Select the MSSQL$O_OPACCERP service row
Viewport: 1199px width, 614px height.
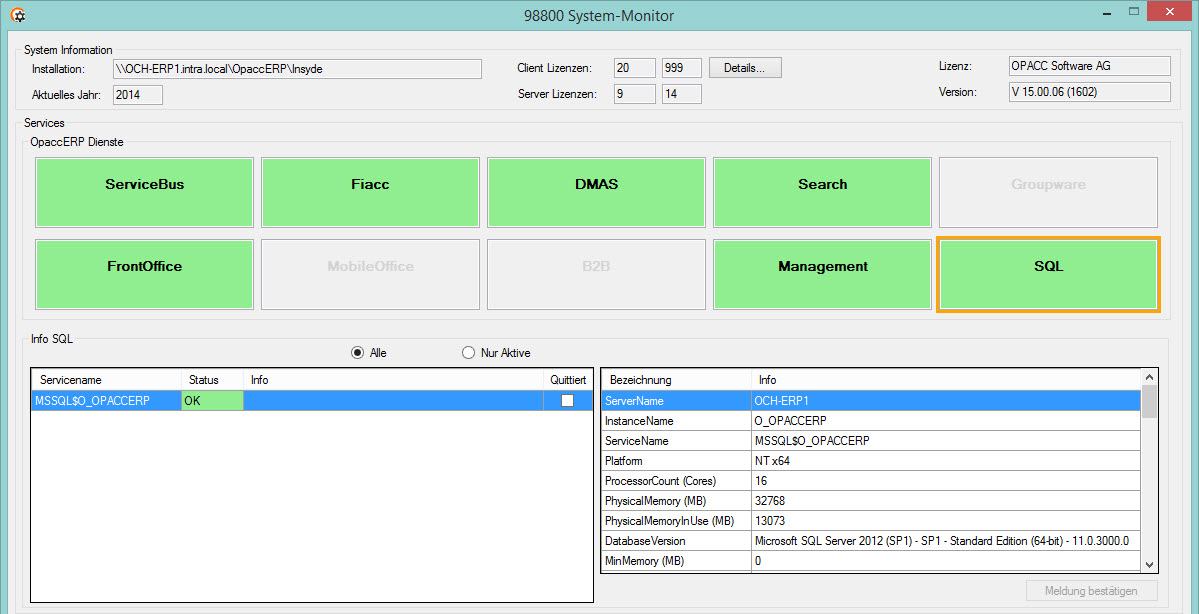(311, 401)
